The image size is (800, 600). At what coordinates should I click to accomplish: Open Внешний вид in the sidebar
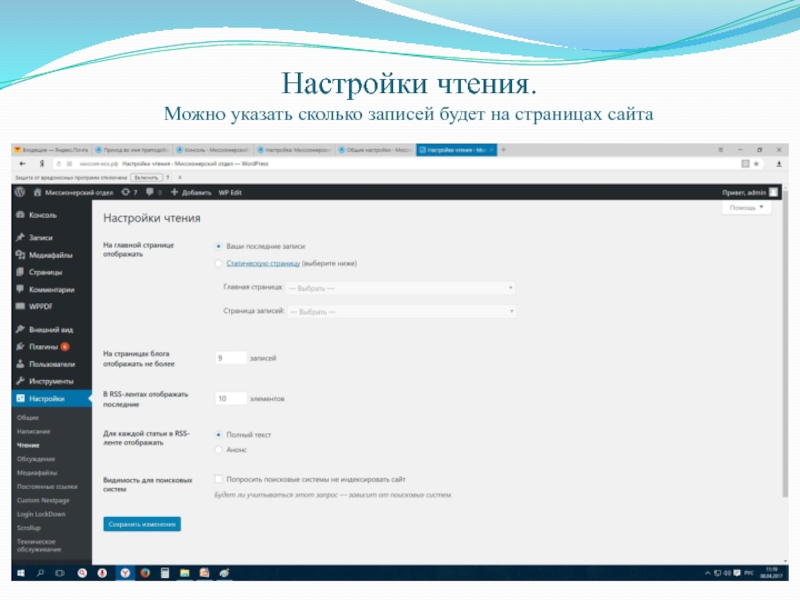coord(52,329)
